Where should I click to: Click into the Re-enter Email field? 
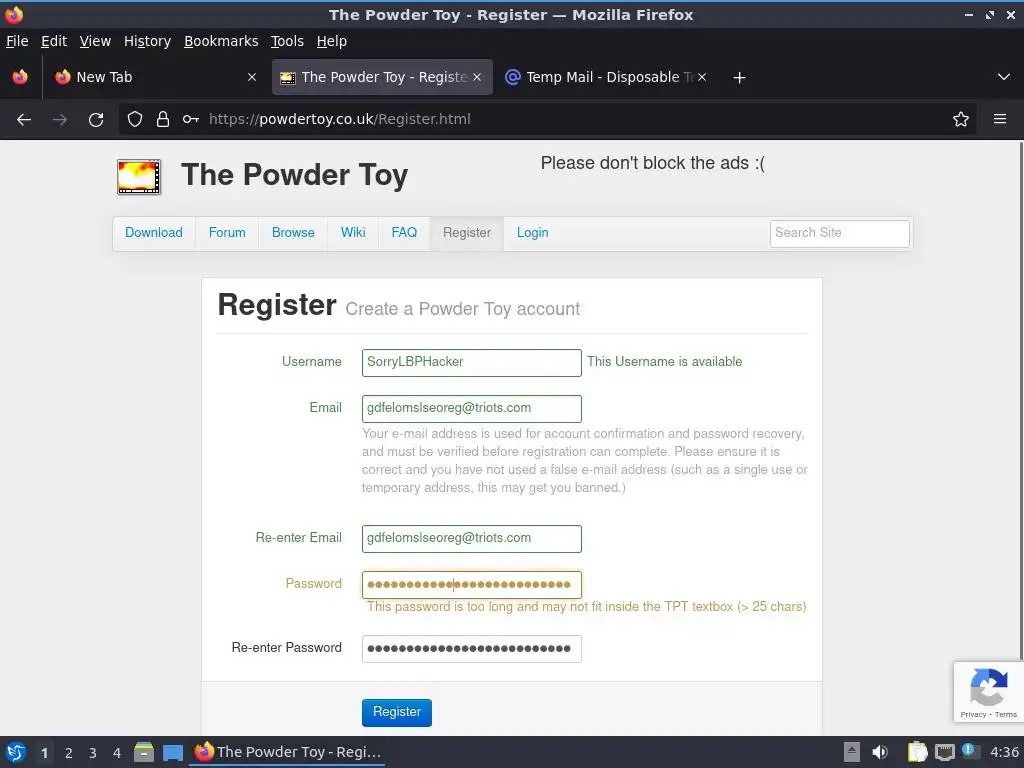click(472, 539)
